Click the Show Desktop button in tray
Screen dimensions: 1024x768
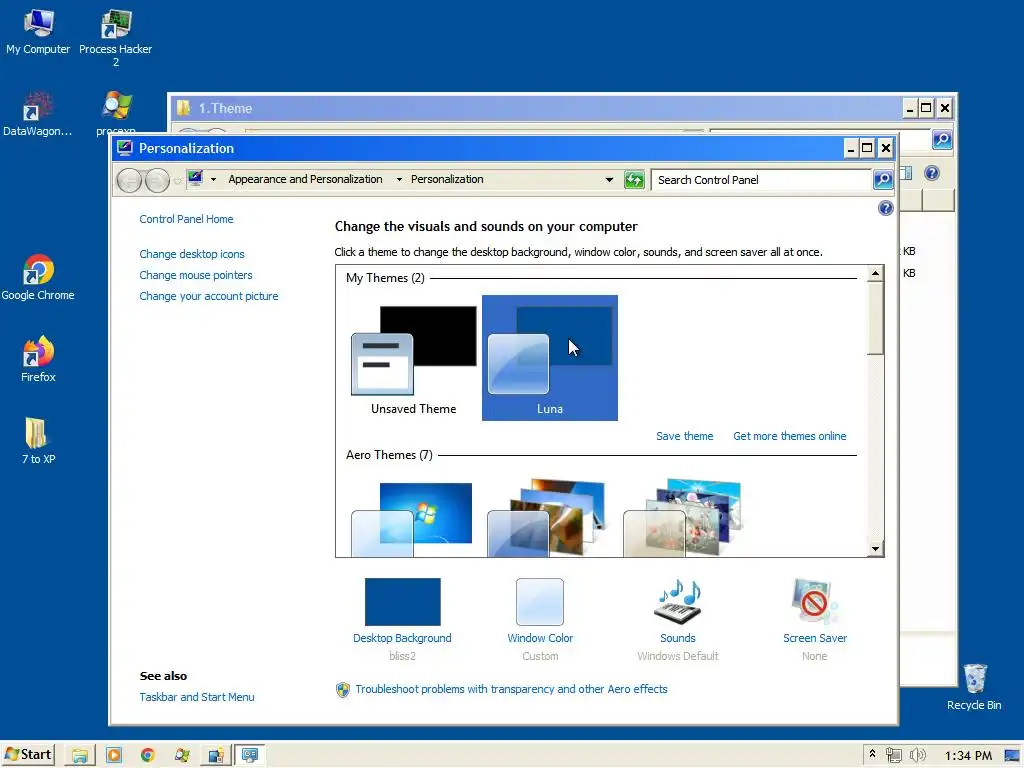point(1012,756)
